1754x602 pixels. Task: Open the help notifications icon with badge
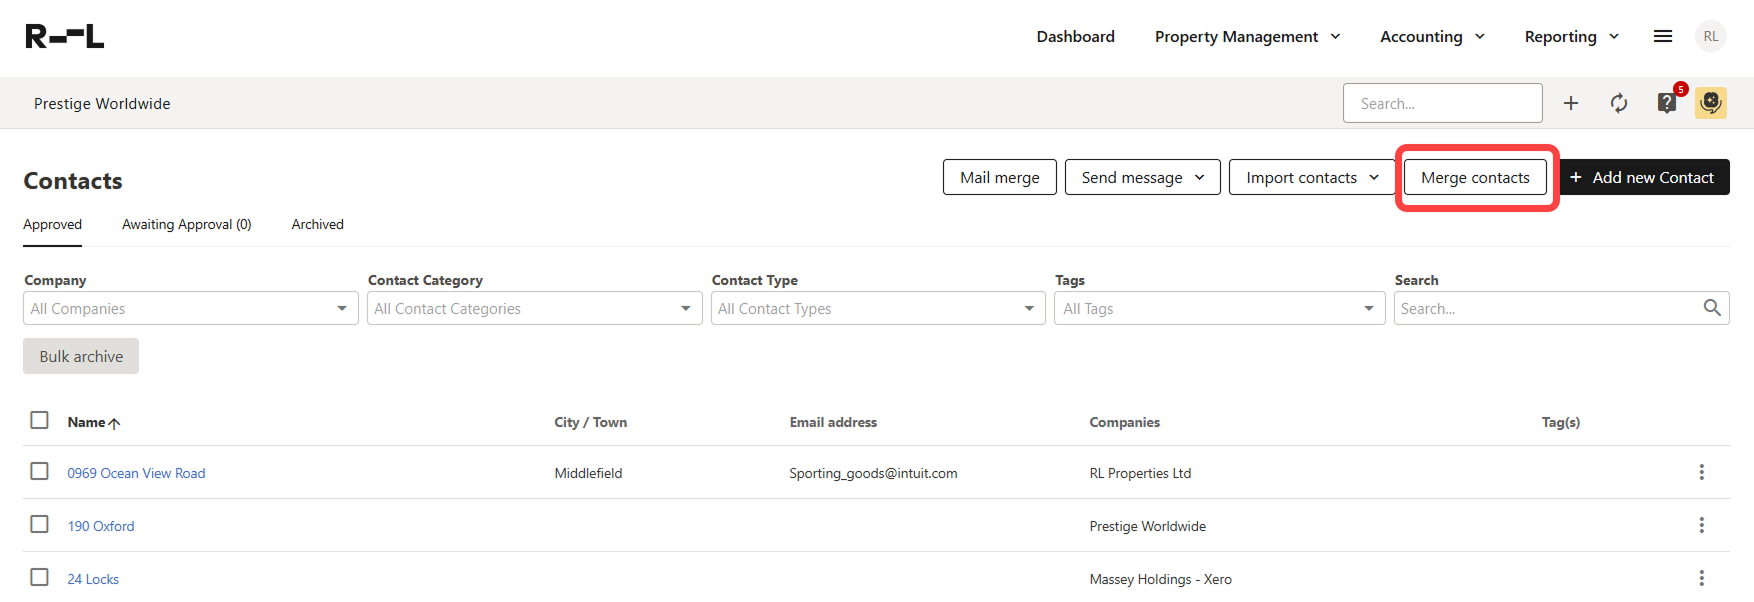(1667, 103)
